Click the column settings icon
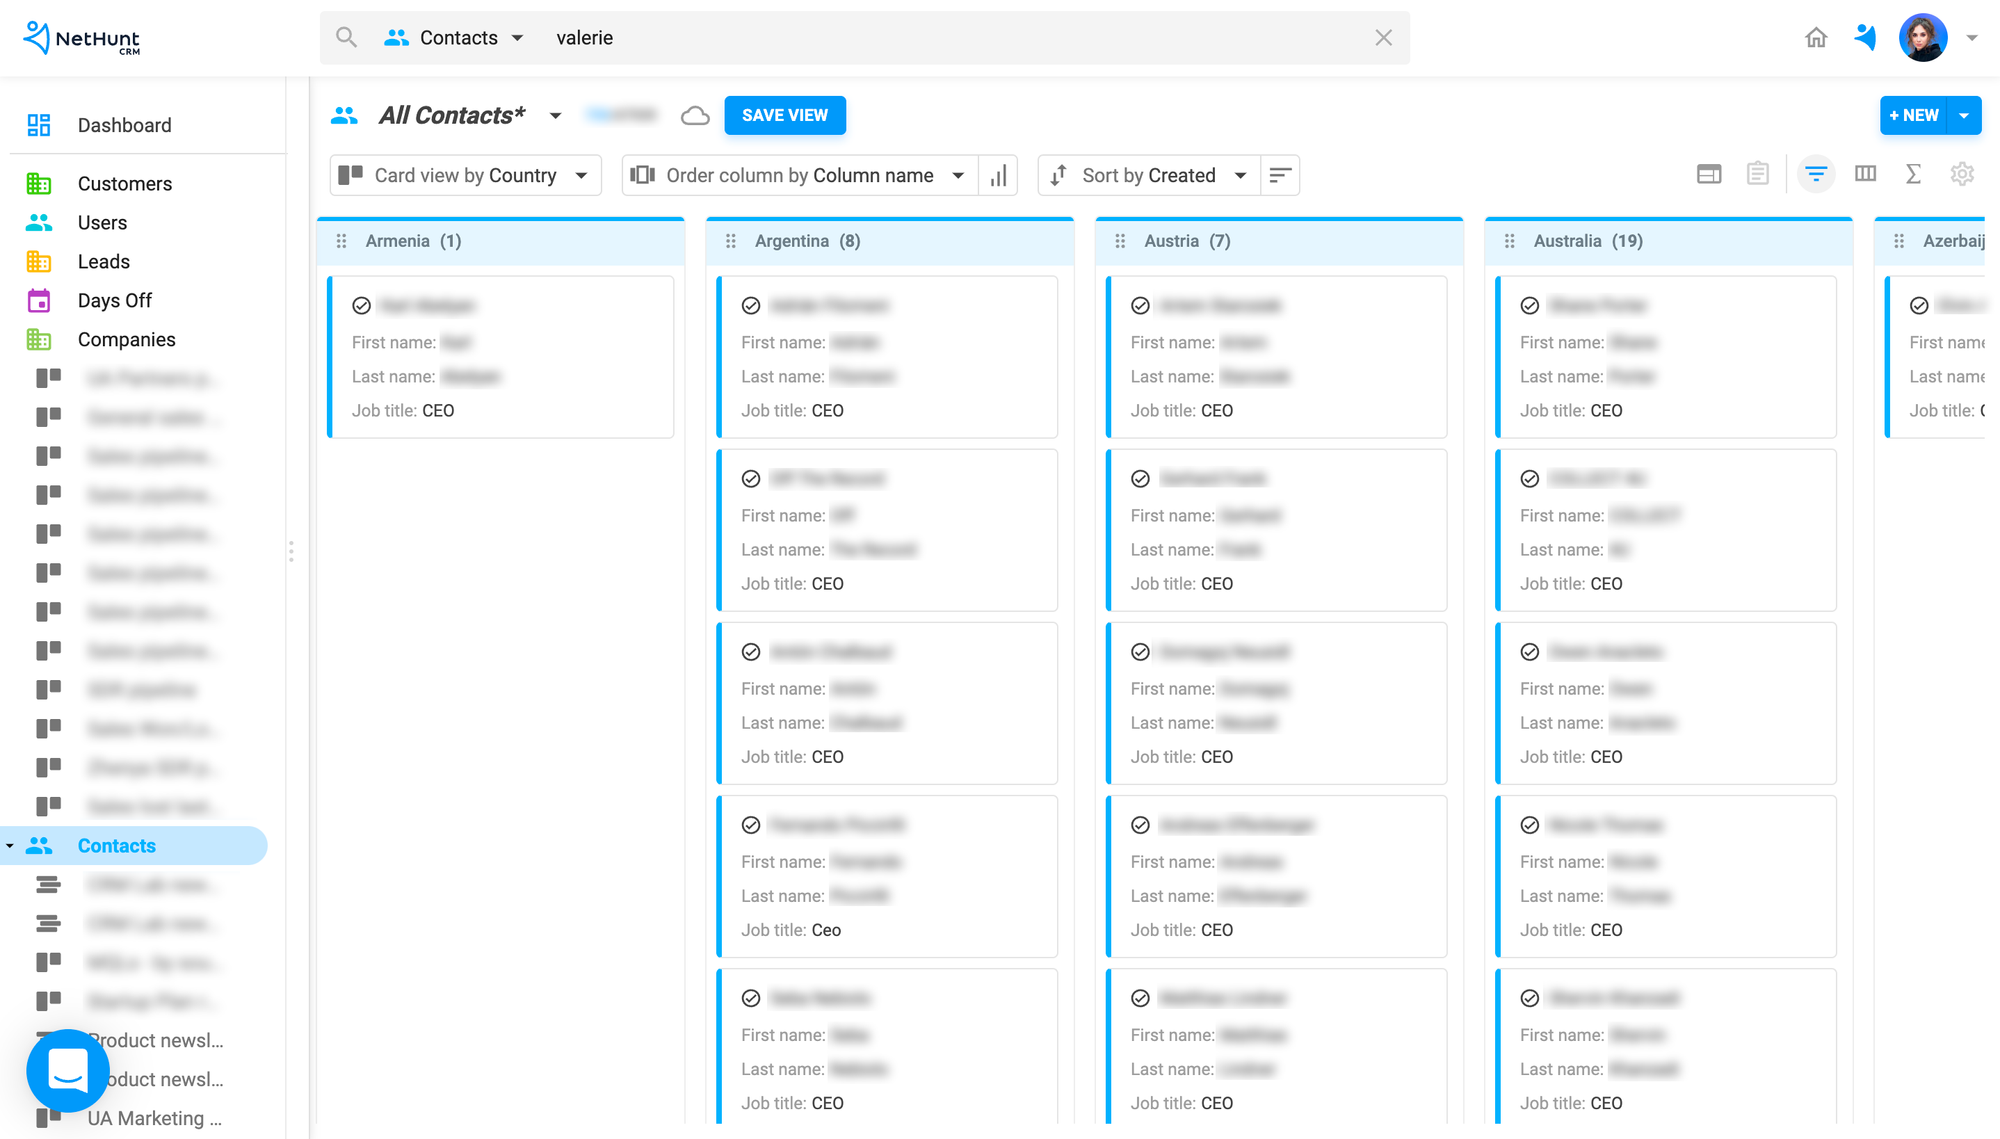Image resolution: width=2000 pixels, height=1139 pixels. pos(1864,174)
